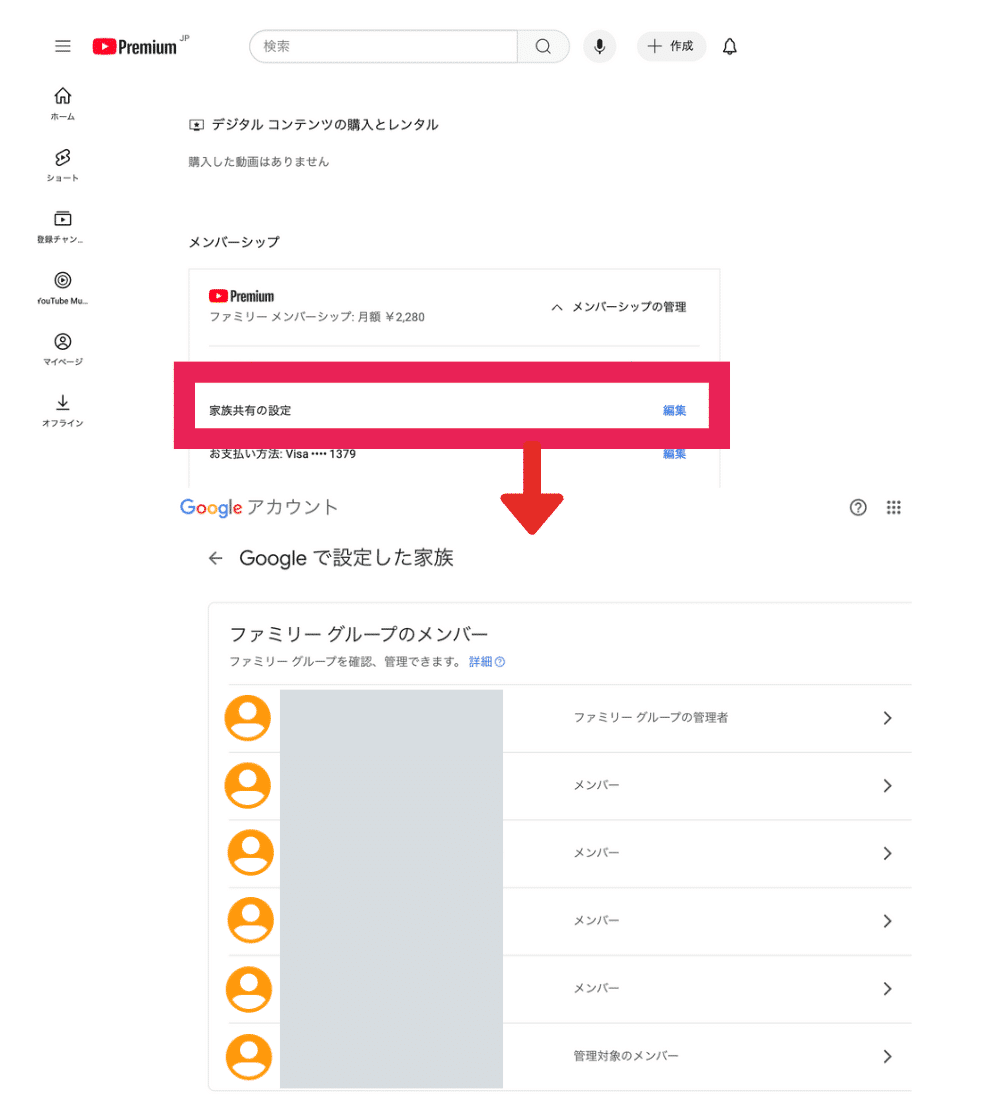The height and width of the screenshot is (1106, 1000).
Task: Click the 作成 button to create content
Action: pyautogui.click(x=671, y=46)
